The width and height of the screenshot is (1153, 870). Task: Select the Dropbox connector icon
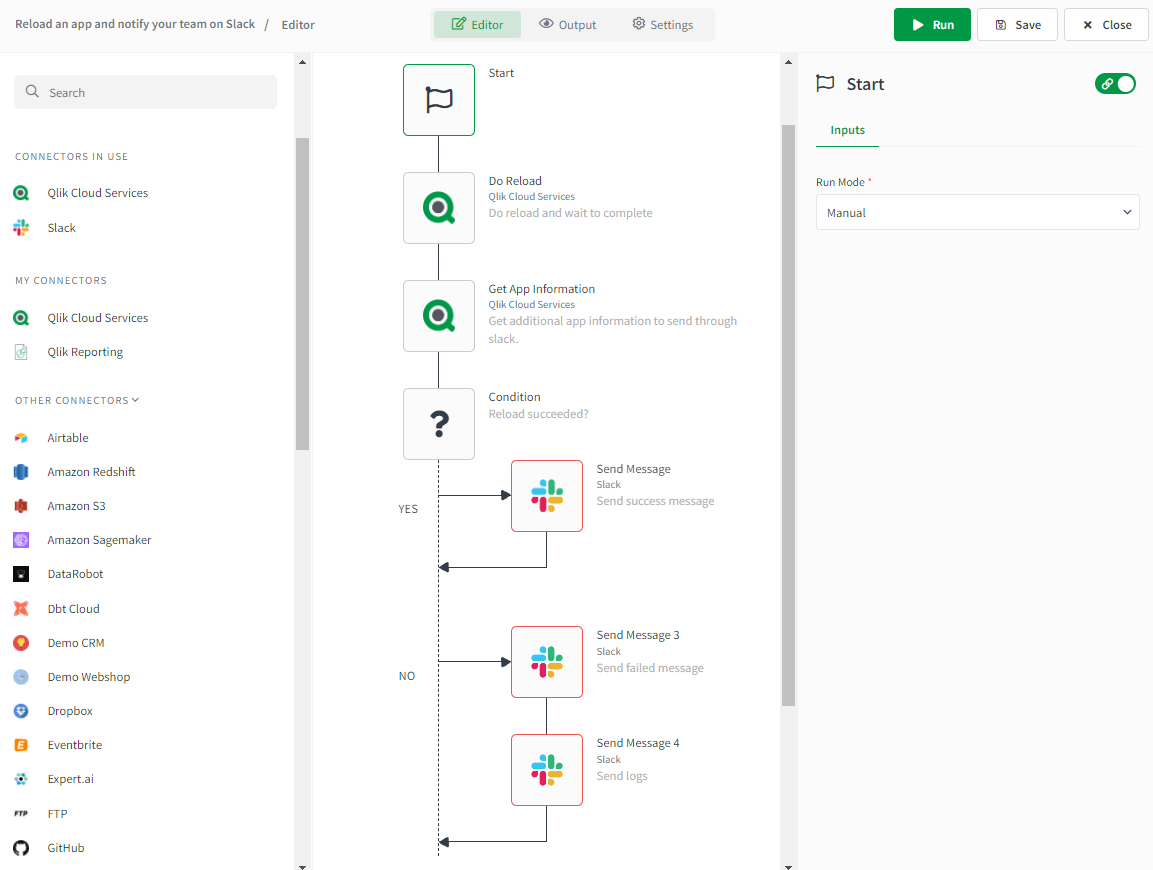[x=22, y=710]
